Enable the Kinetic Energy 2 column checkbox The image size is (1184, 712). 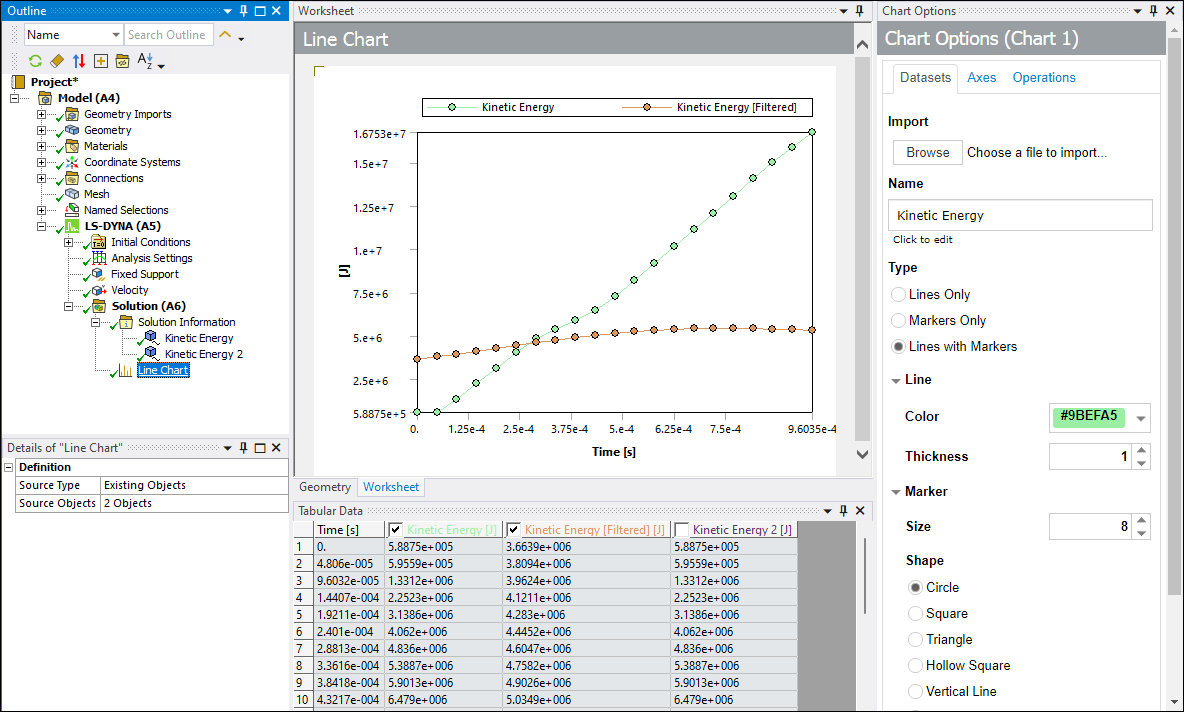point(682,530)
